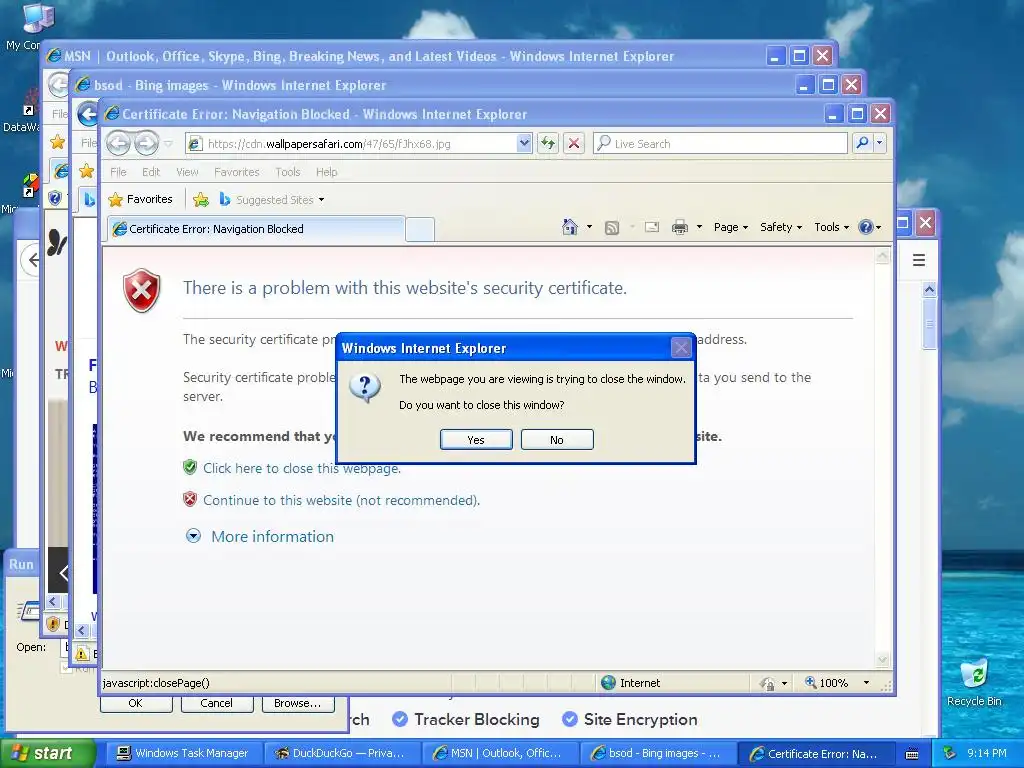Click 'Continue to this website (not recommended)' link
This screenshot has height=768, width=1024.
342,500
